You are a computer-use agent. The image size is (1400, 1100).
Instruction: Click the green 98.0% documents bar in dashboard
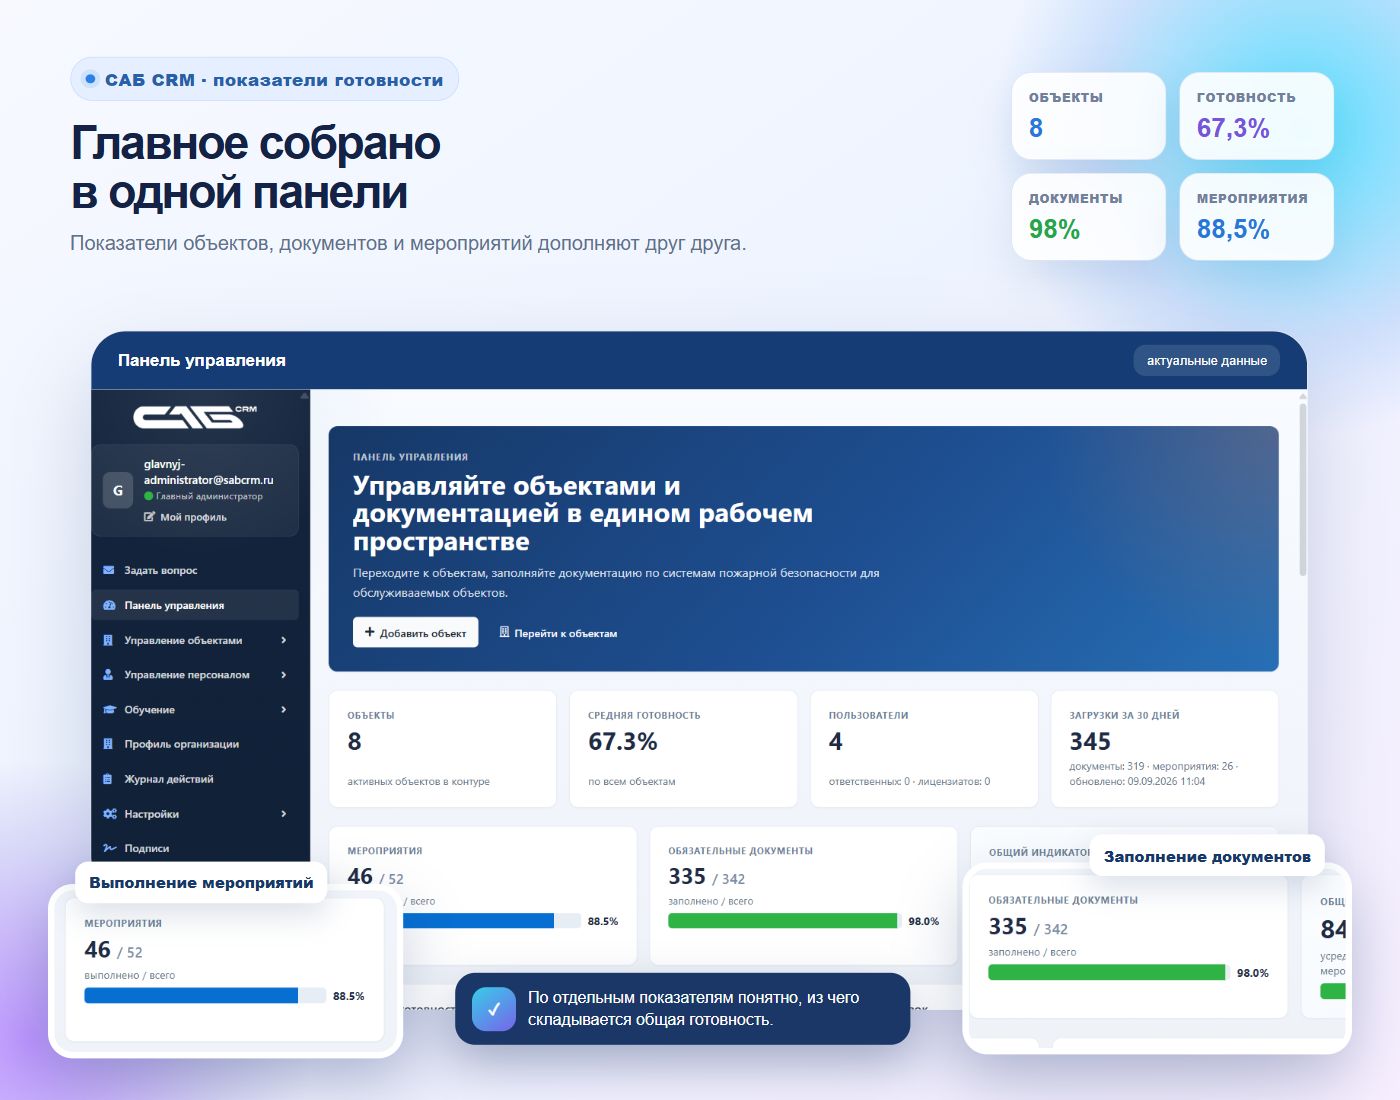(x=784, y=921)
